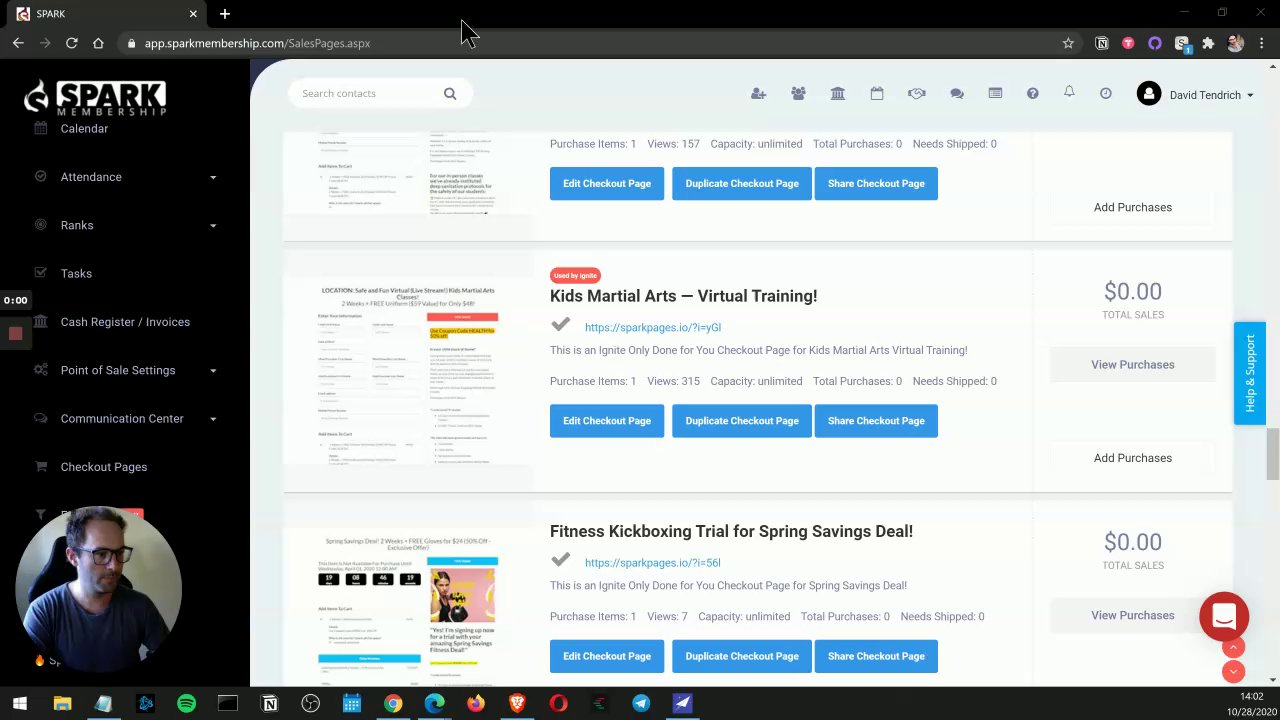Viewport: 1280px width, 720px height.
Task: Click the clock history icon in header
Action: click(1106, 94)
